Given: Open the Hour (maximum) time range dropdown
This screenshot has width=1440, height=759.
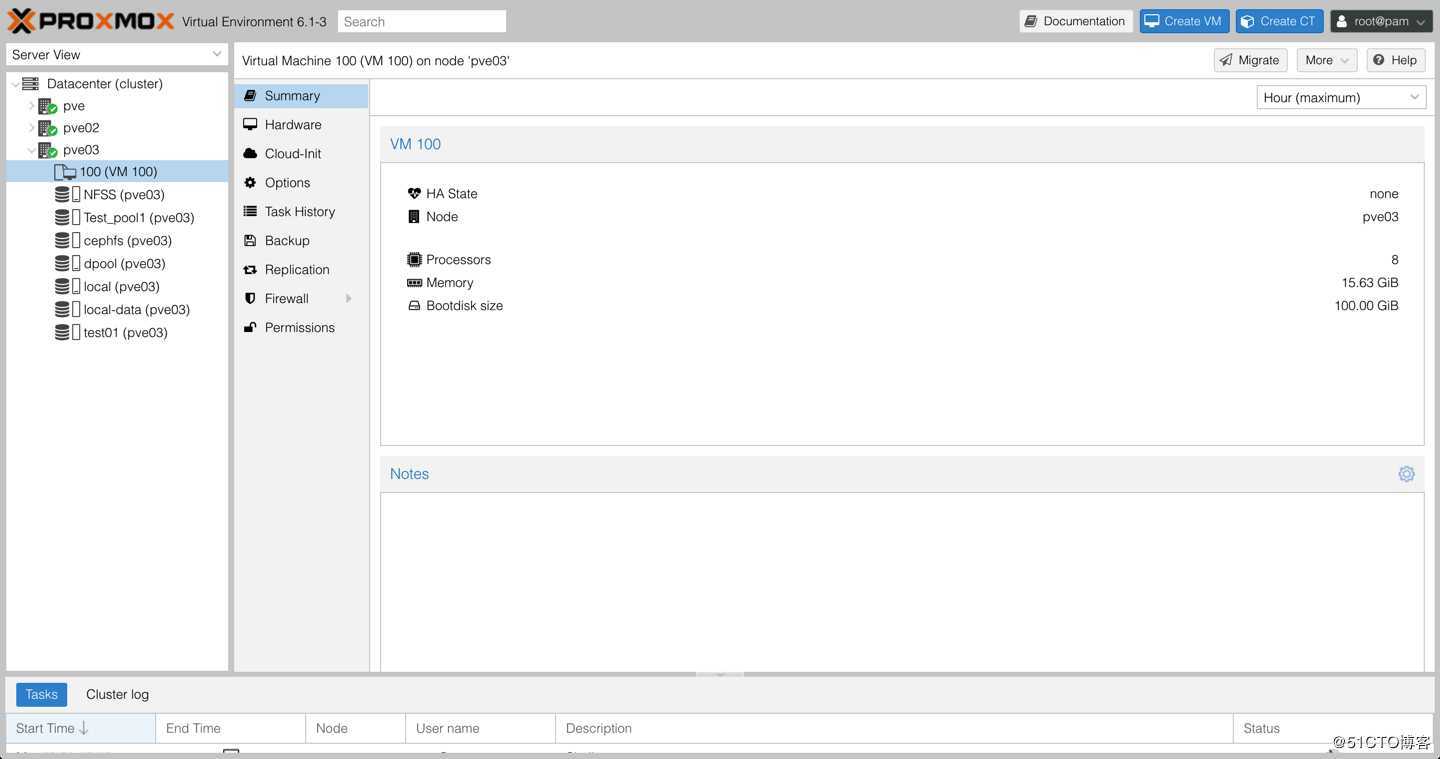Looking at the screenshot, I should 1340,97.
